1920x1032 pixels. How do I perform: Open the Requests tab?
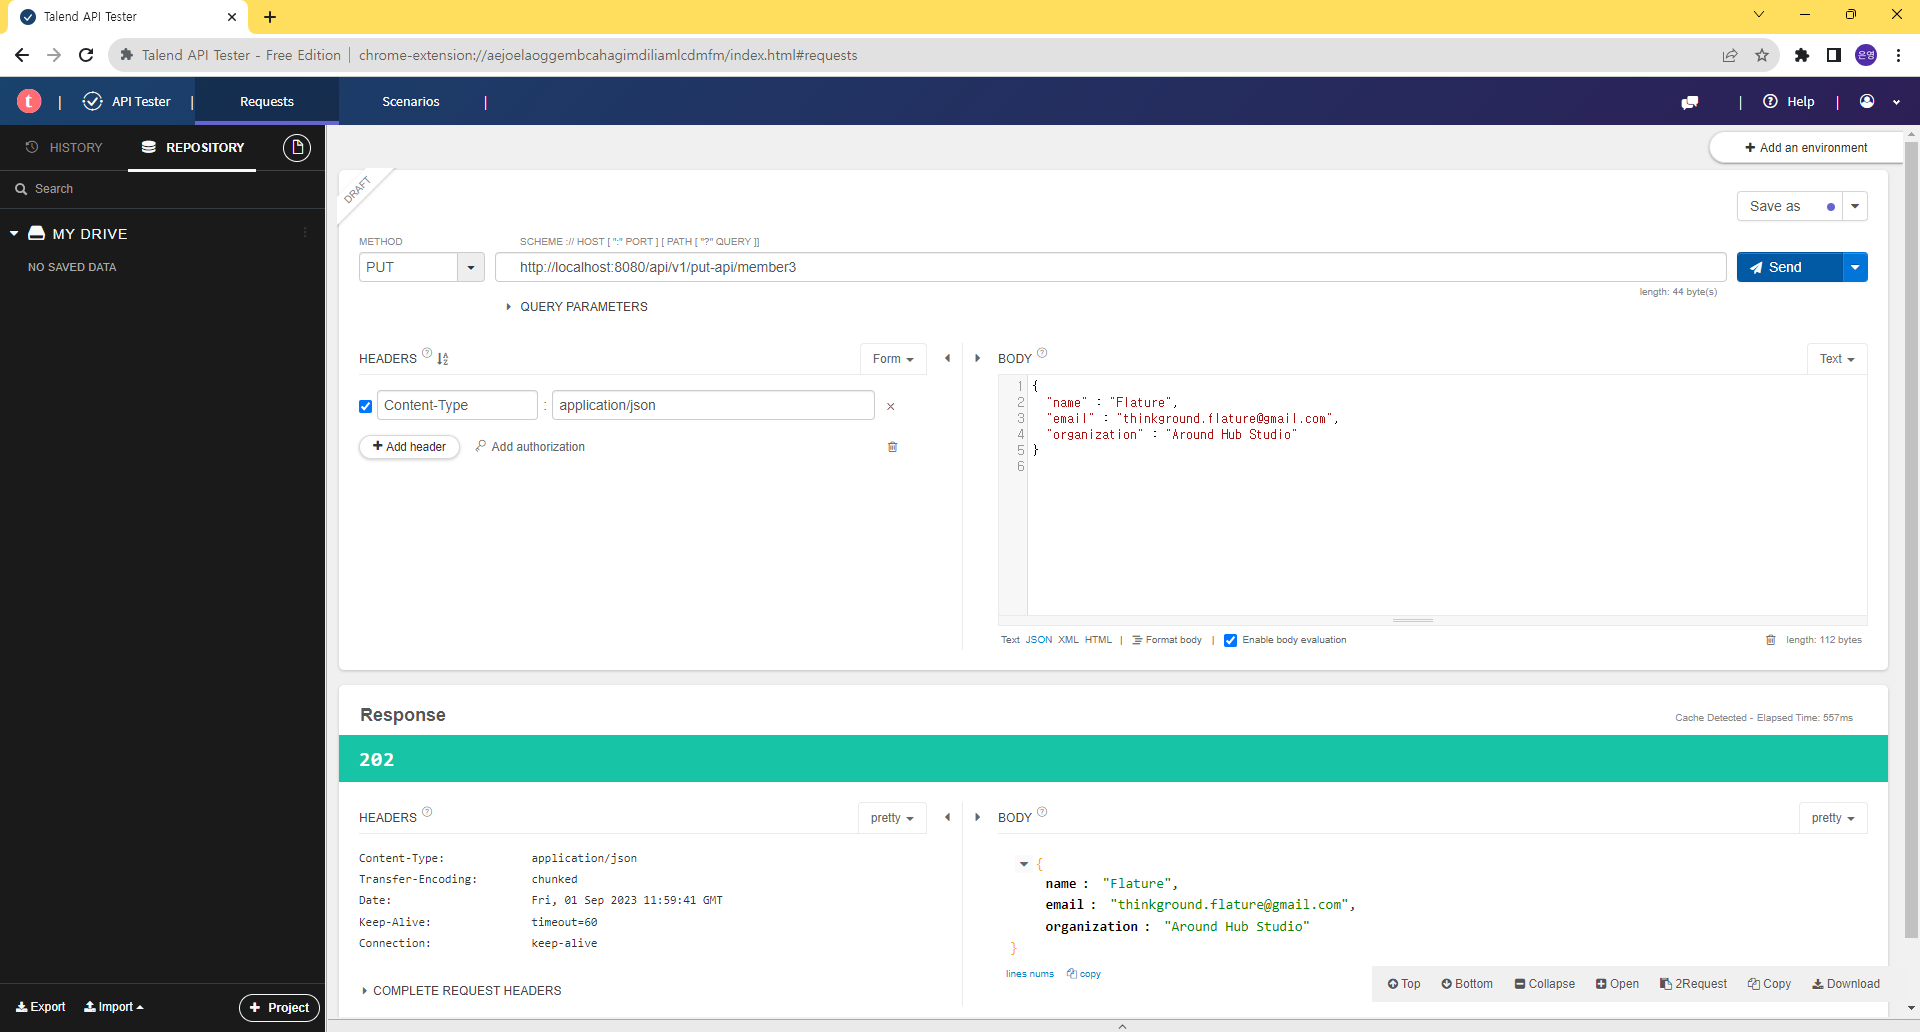click(267, 101)
